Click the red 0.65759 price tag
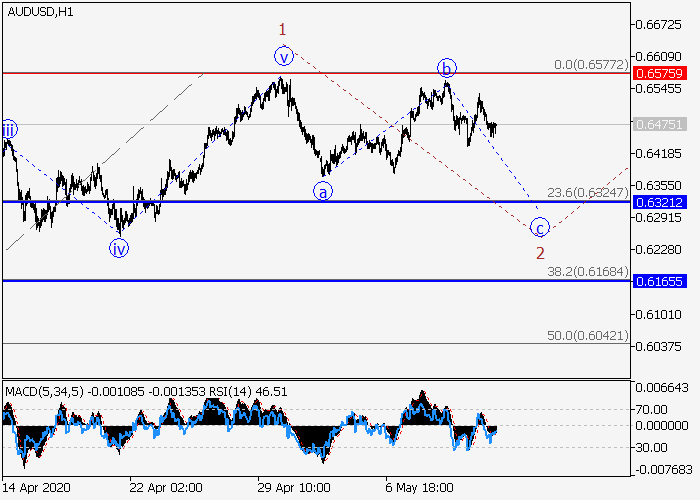 659,74
